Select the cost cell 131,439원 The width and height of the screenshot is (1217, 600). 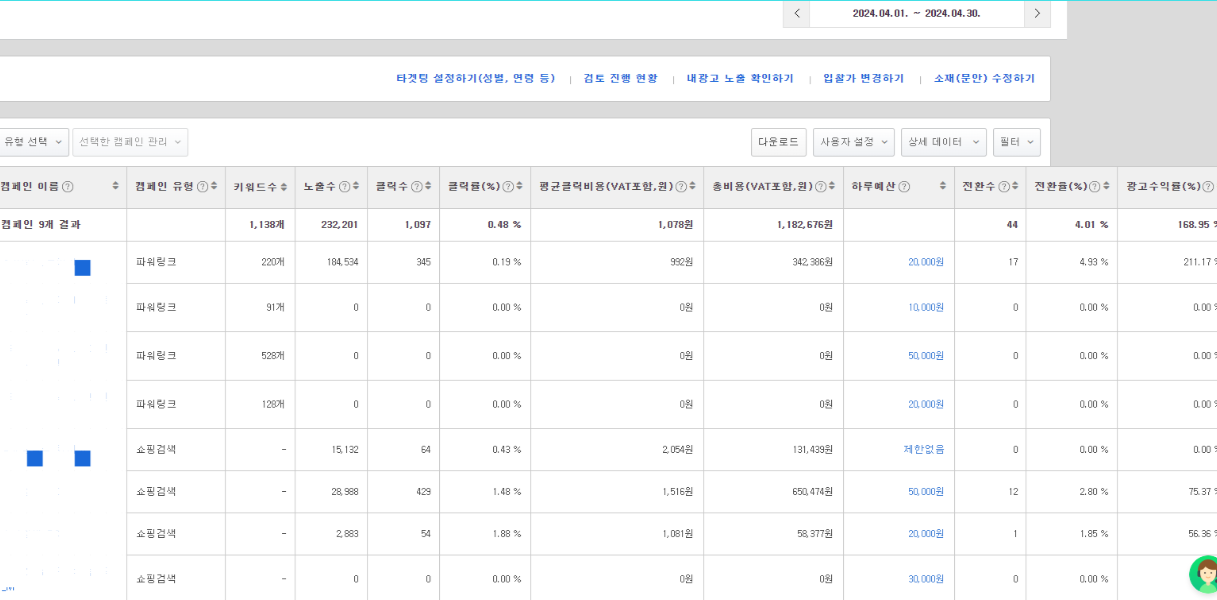[811, 449]
